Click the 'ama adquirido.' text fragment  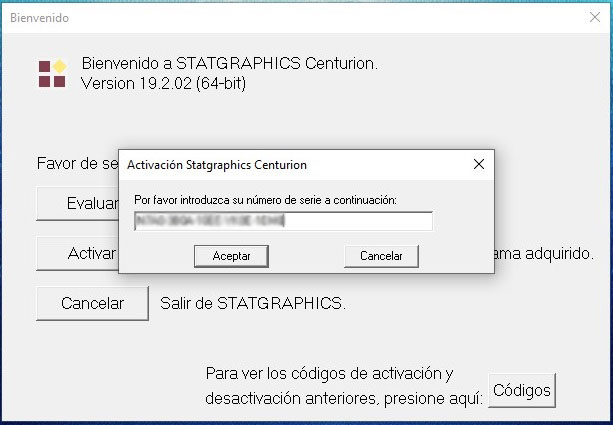tap(544, 253)
